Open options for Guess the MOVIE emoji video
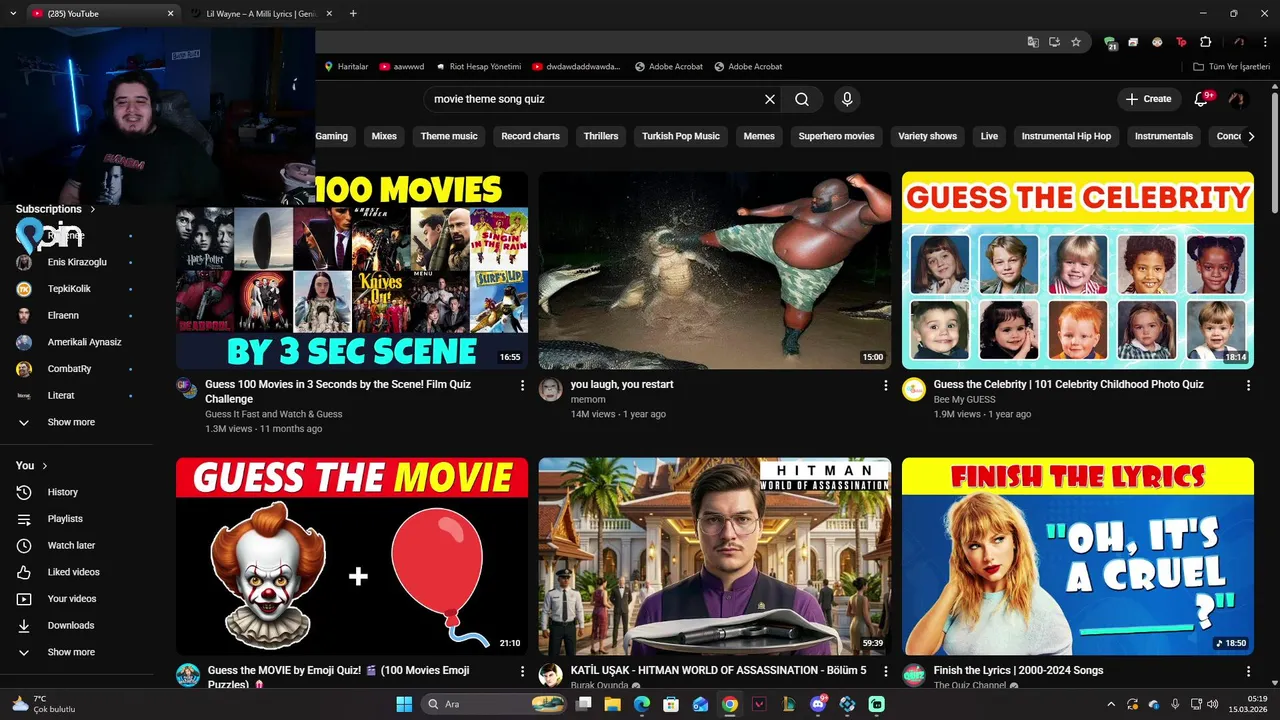 [522, 671]
